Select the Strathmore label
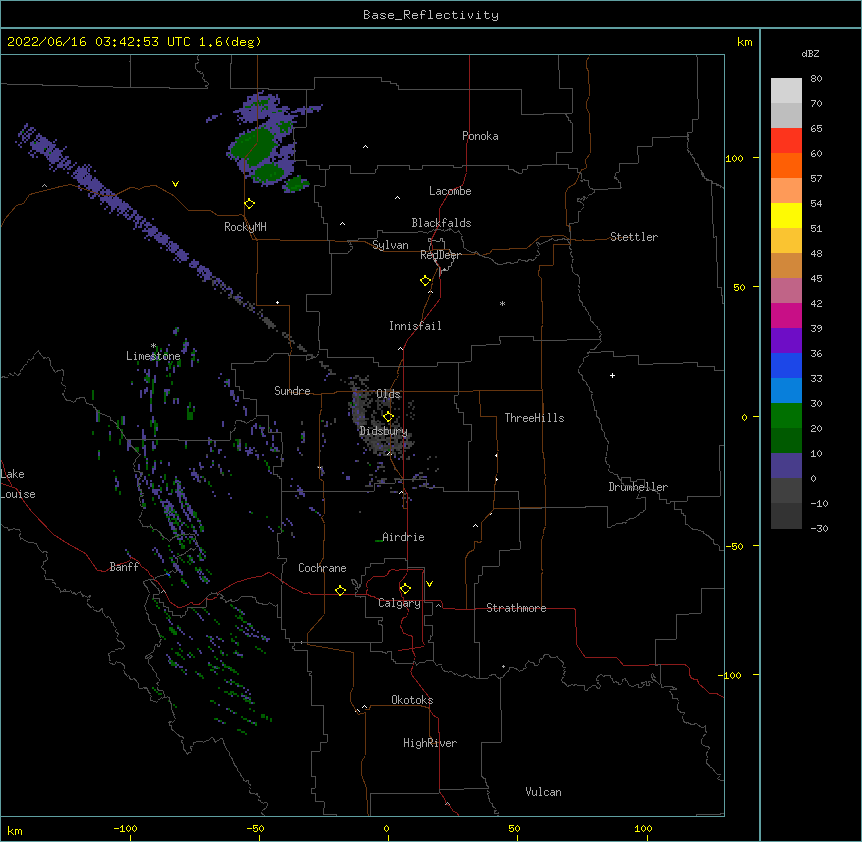862x842 pixels. pyautogui.click(x=516, y=608)
